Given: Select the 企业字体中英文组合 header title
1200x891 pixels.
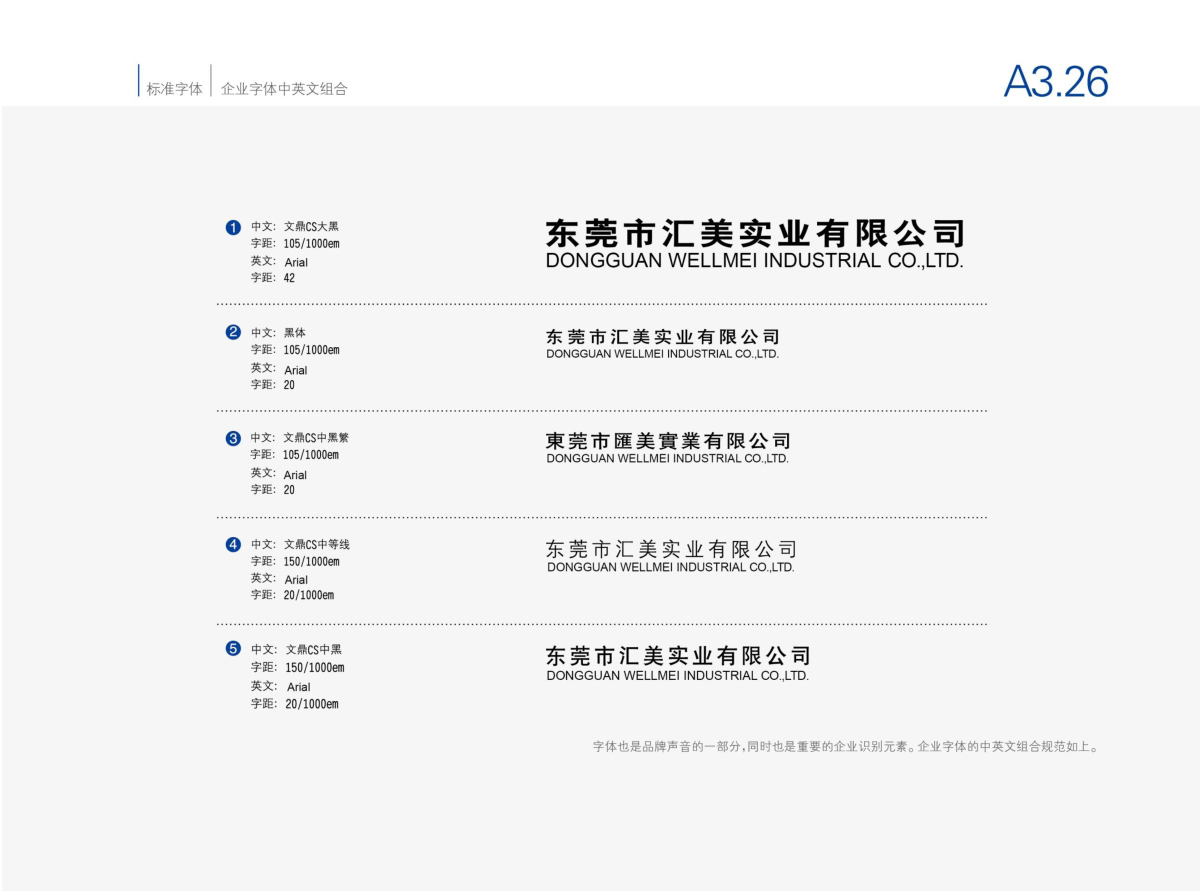Looking at the screenshot, I should [284, 89].
